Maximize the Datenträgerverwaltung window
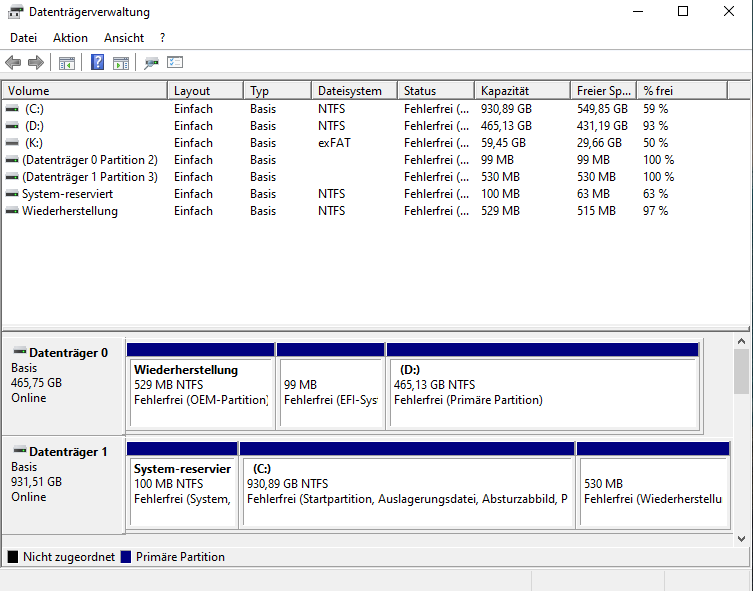Image resolution: width=753 pixels, height=591 pixels. point(683,12)
